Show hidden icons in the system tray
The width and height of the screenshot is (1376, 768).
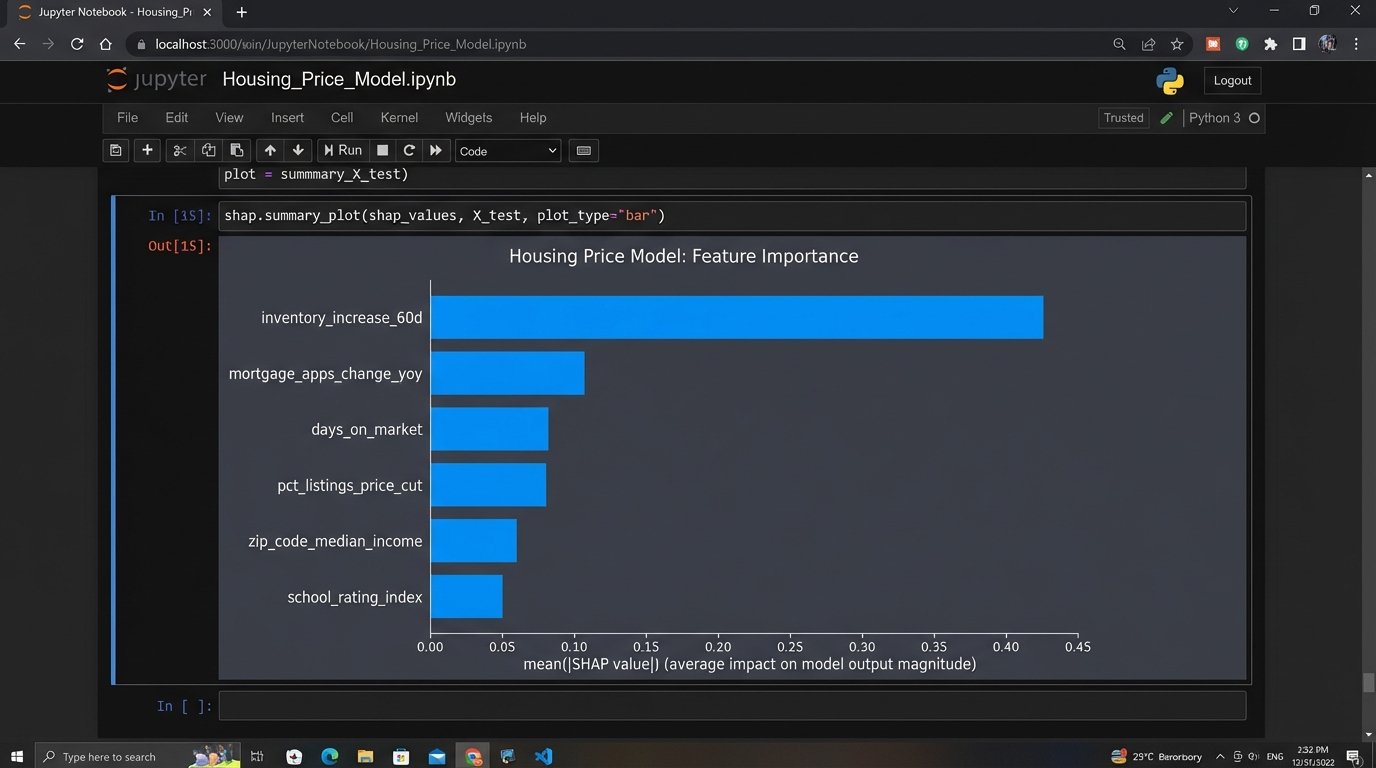[x=1220, y=757]
